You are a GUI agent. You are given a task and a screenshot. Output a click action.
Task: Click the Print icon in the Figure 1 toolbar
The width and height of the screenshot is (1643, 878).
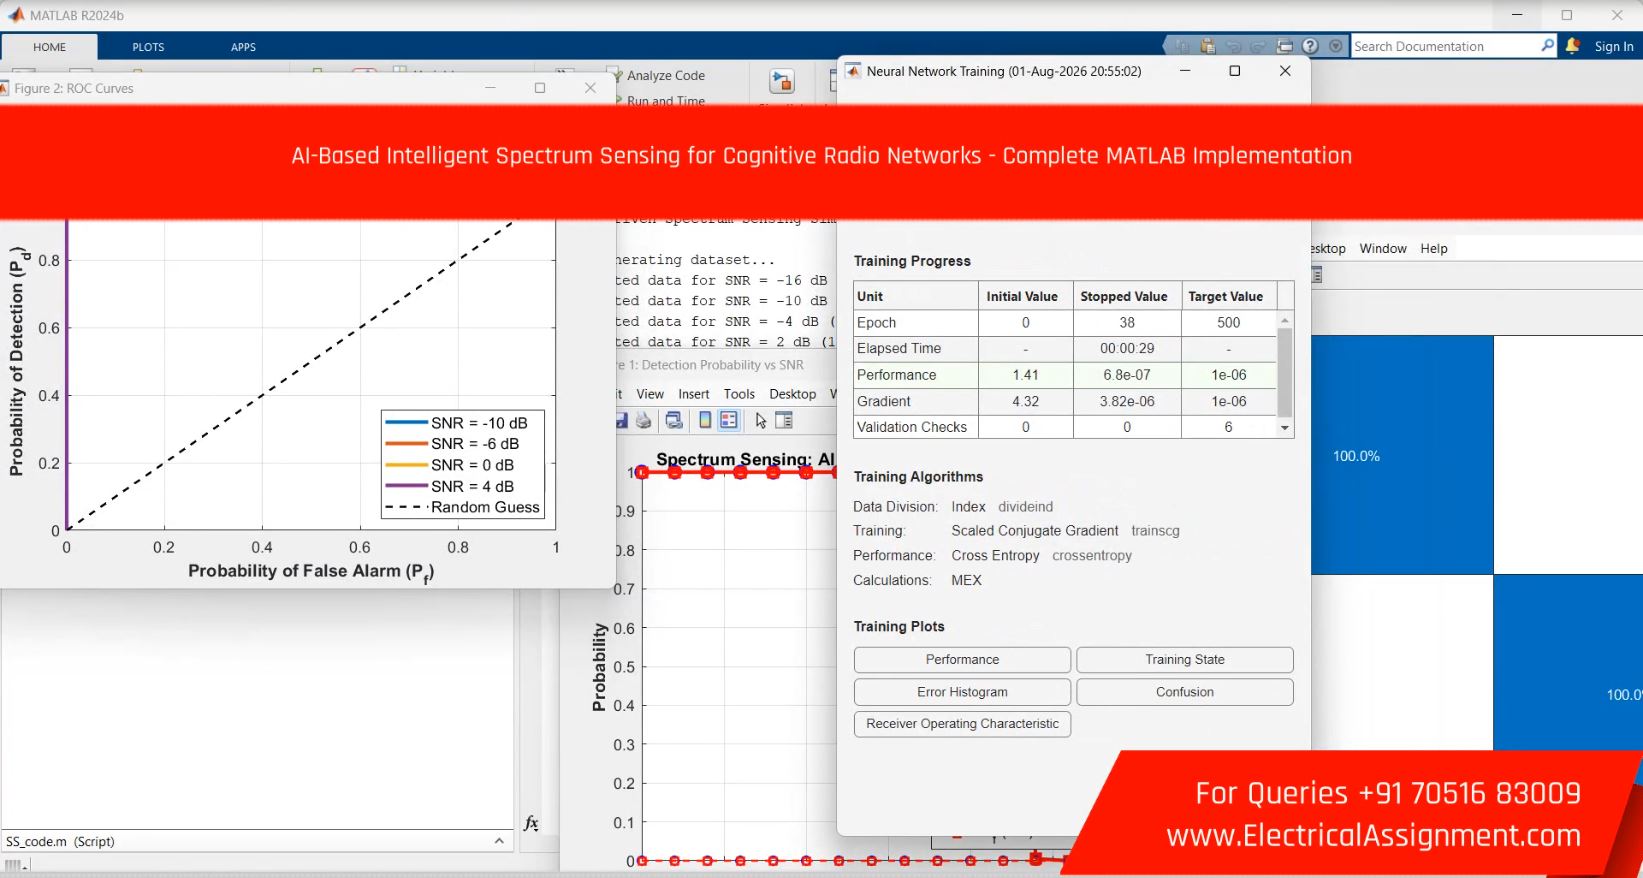(x=644, y=421)
